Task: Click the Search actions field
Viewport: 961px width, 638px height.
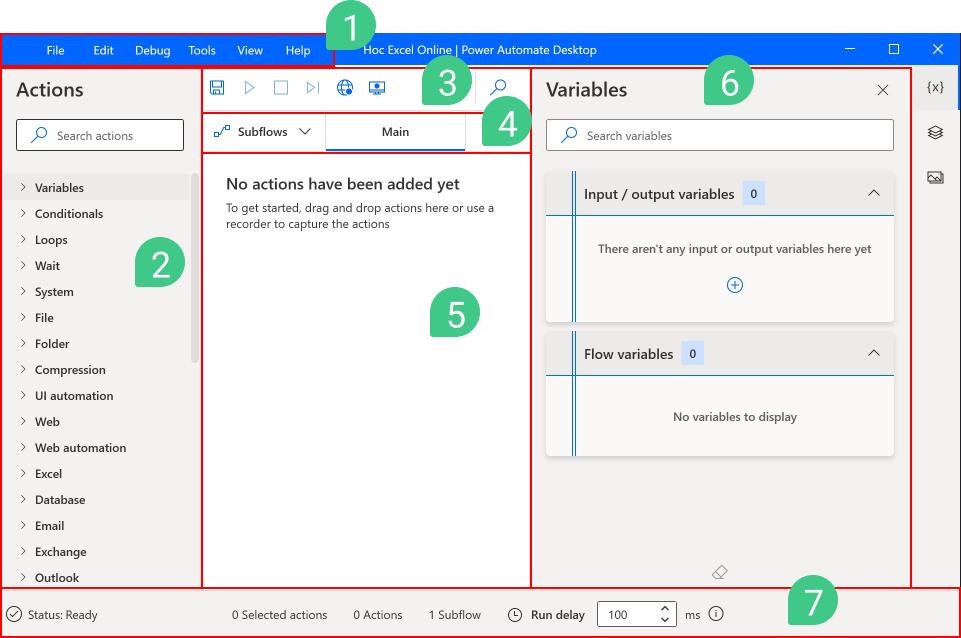Action: pos(99,134)
